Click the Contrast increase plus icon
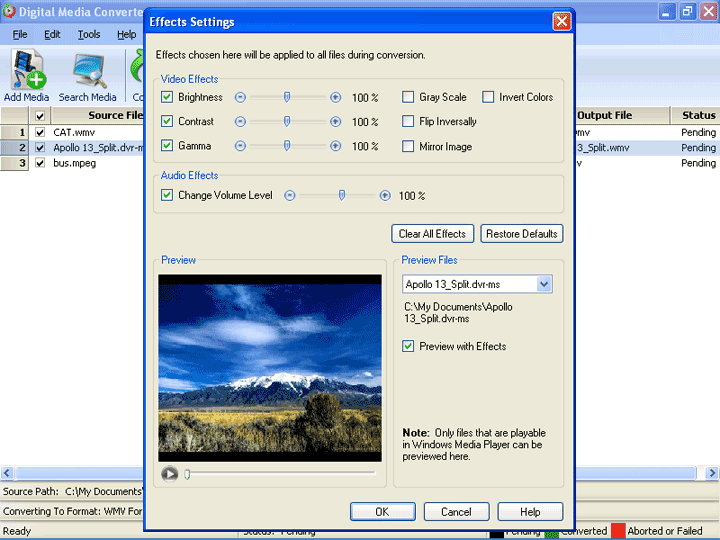720x540 pixels. (335, 122)
